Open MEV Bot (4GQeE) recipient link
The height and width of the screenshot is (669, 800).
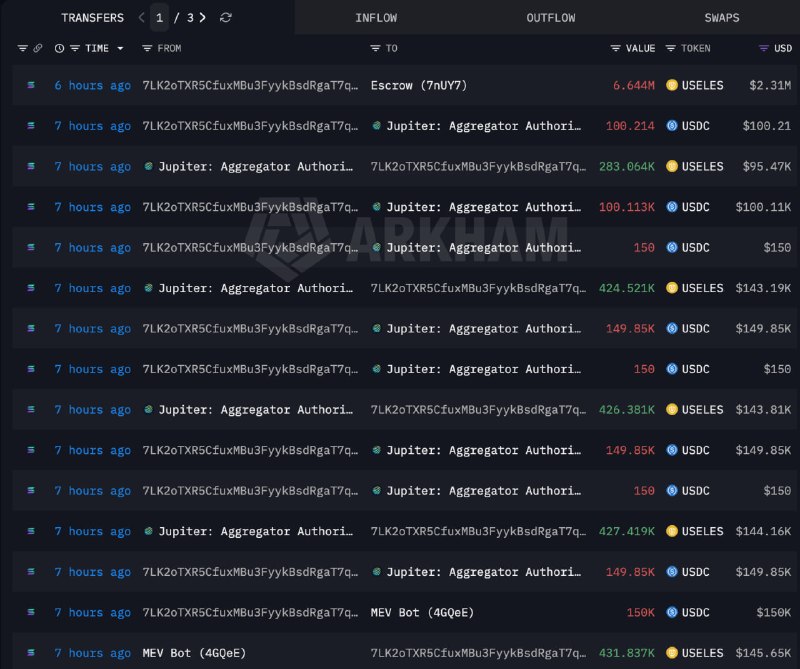[422, 612]
